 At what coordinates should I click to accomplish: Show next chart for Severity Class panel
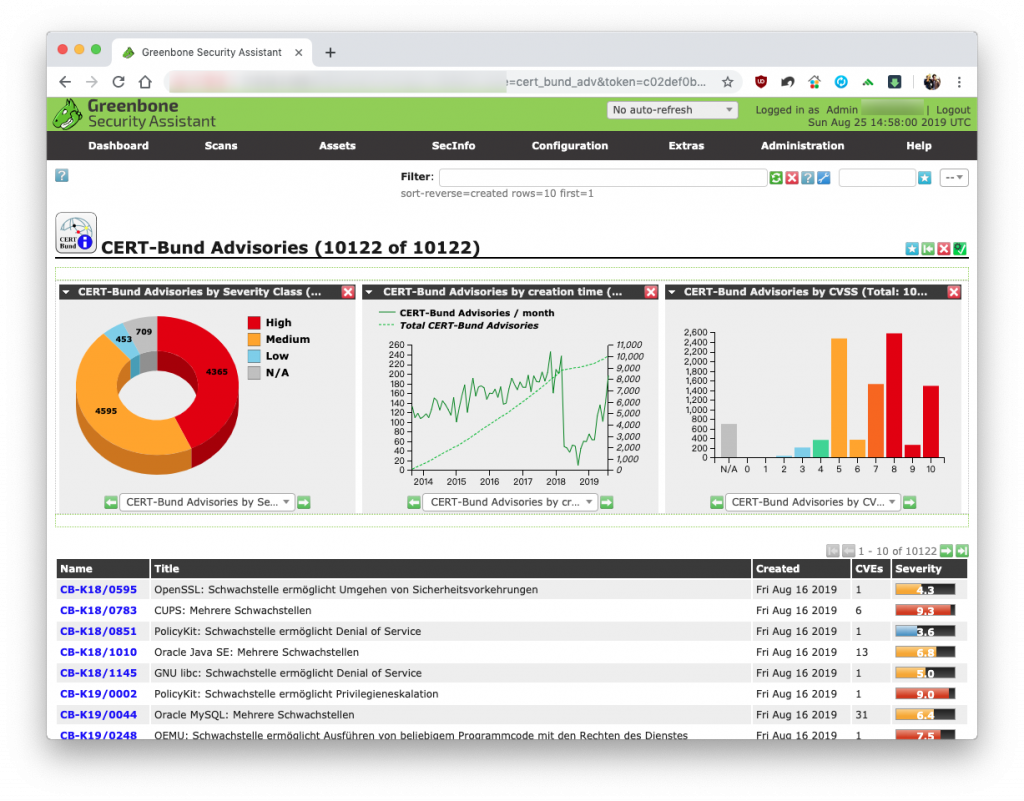[x=304, y=502]
